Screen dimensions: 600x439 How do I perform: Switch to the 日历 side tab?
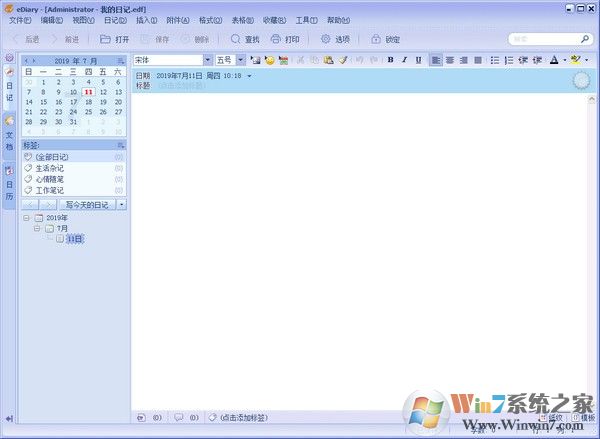click(9, 184)
